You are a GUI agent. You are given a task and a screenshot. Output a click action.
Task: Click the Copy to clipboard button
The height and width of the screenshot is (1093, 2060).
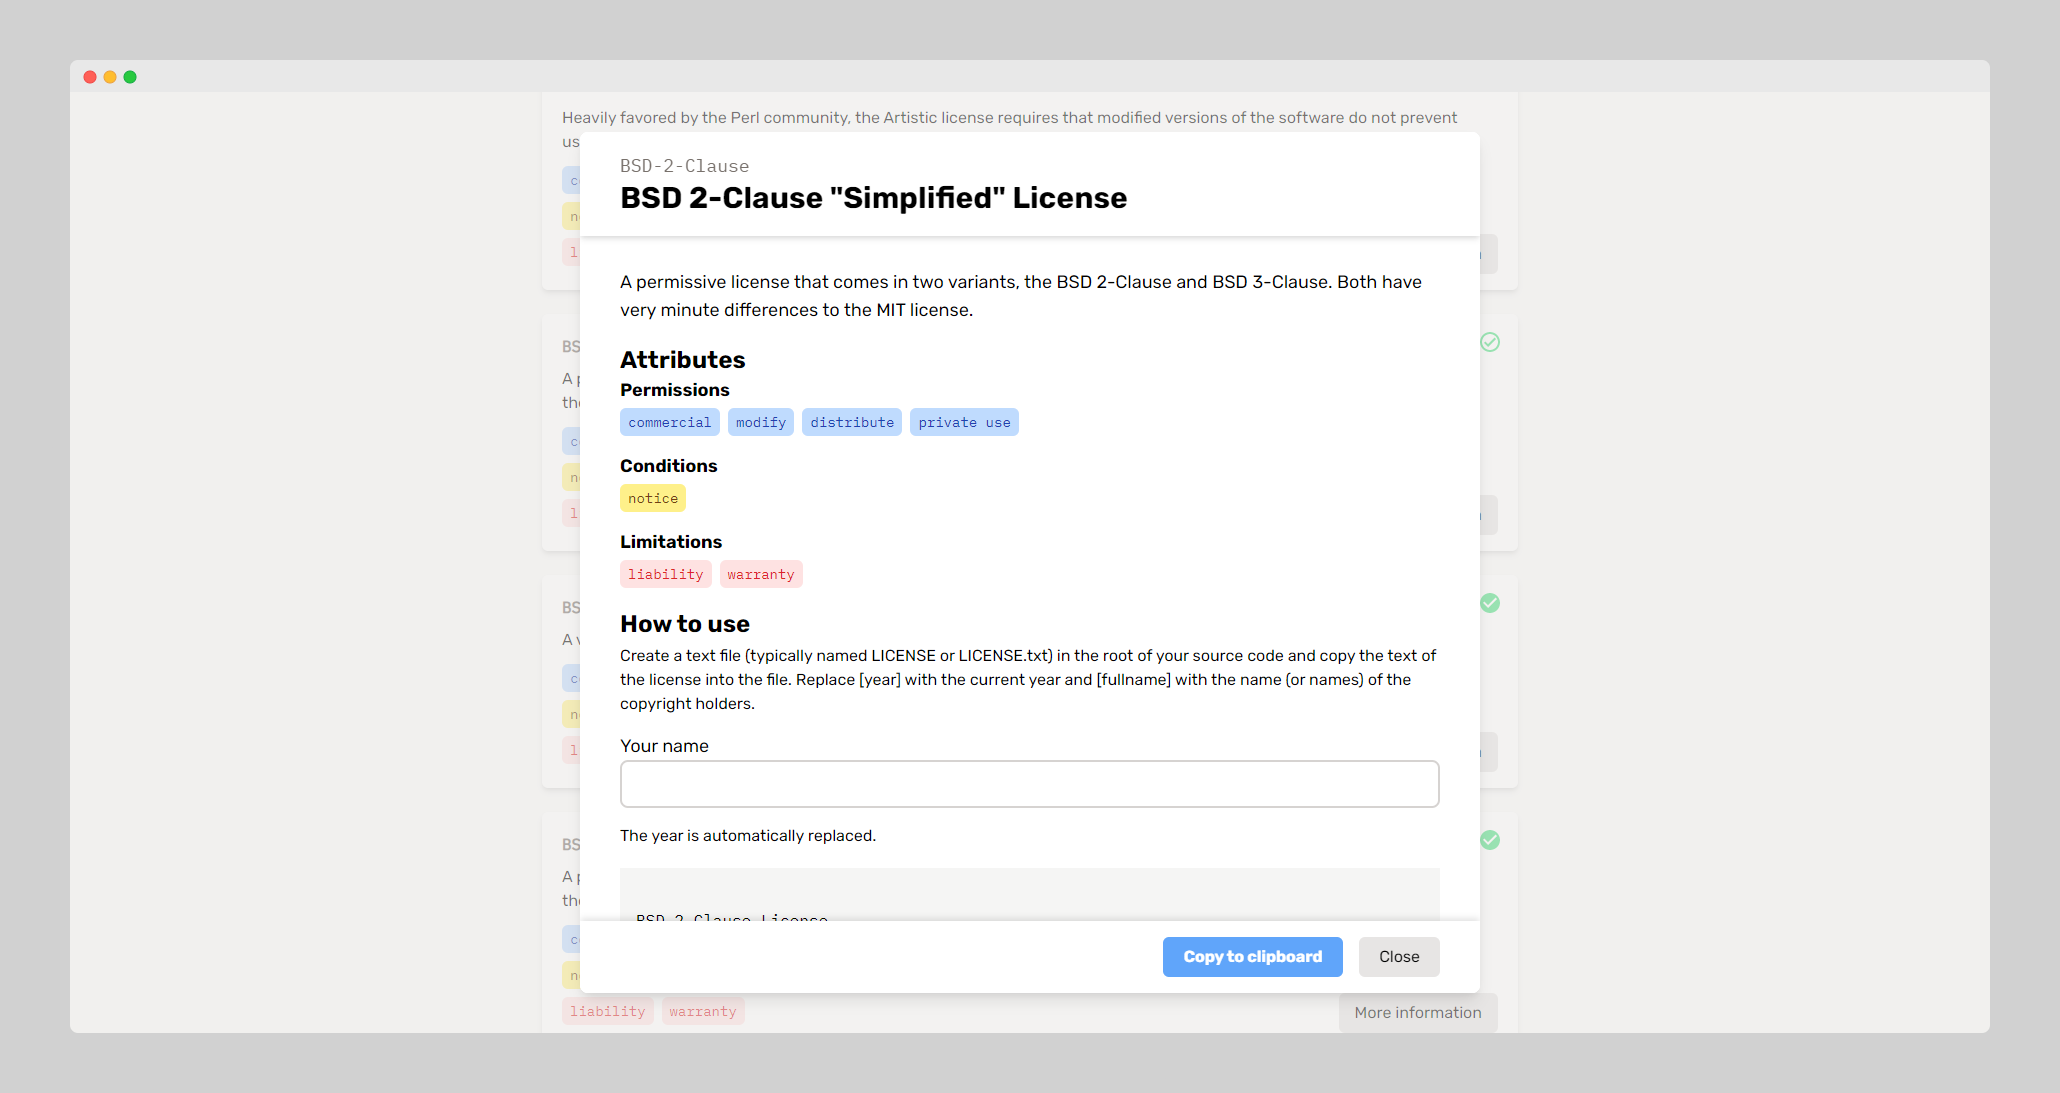click(x=1252, y=957)
